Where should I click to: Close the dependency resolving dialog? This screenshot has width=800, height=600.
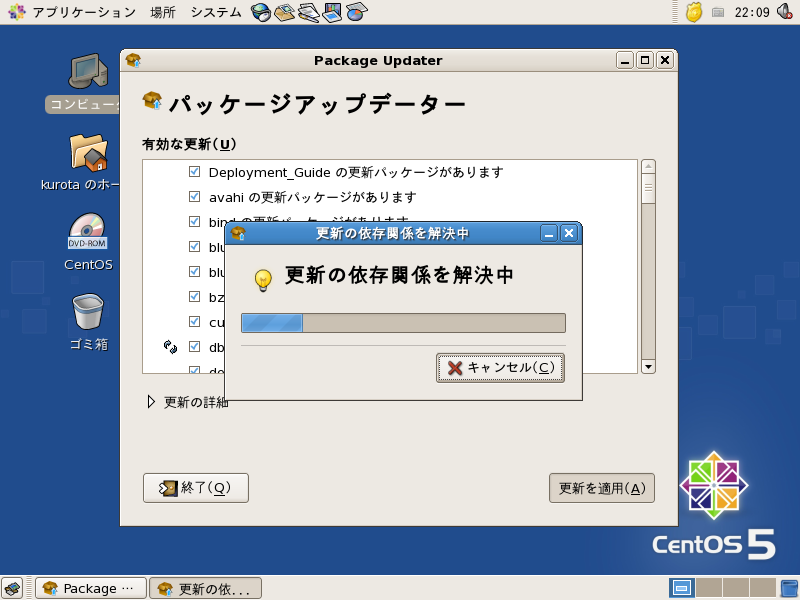(569, 234)
